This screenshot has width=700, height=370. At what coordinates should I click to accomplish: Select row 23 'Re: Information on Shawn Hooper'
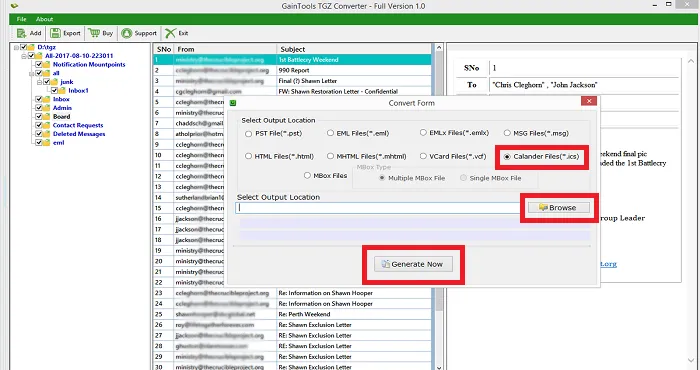coord(292,293)
